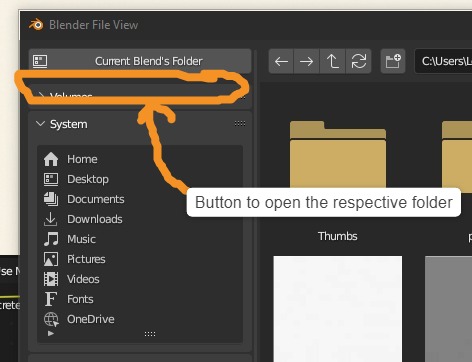Grab the System panel drag handle dots
The image size is (472, 362).
[x=240, y=124]
